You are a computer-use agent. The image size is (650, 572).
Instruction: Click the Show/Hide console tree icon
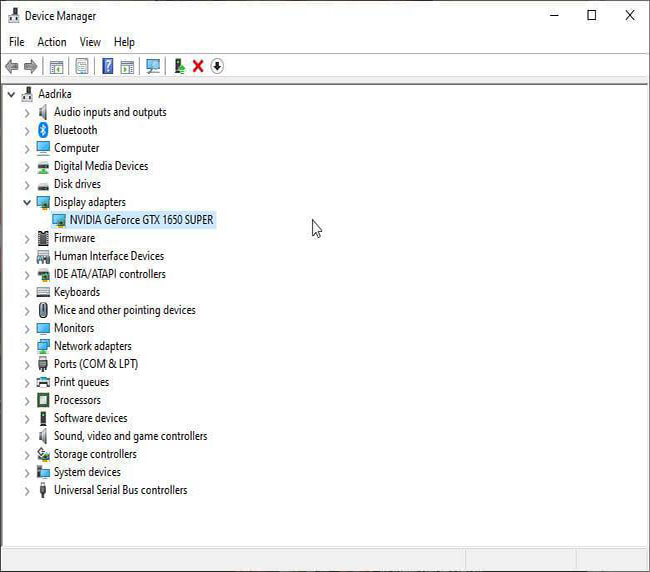click(x=57, y=66)
